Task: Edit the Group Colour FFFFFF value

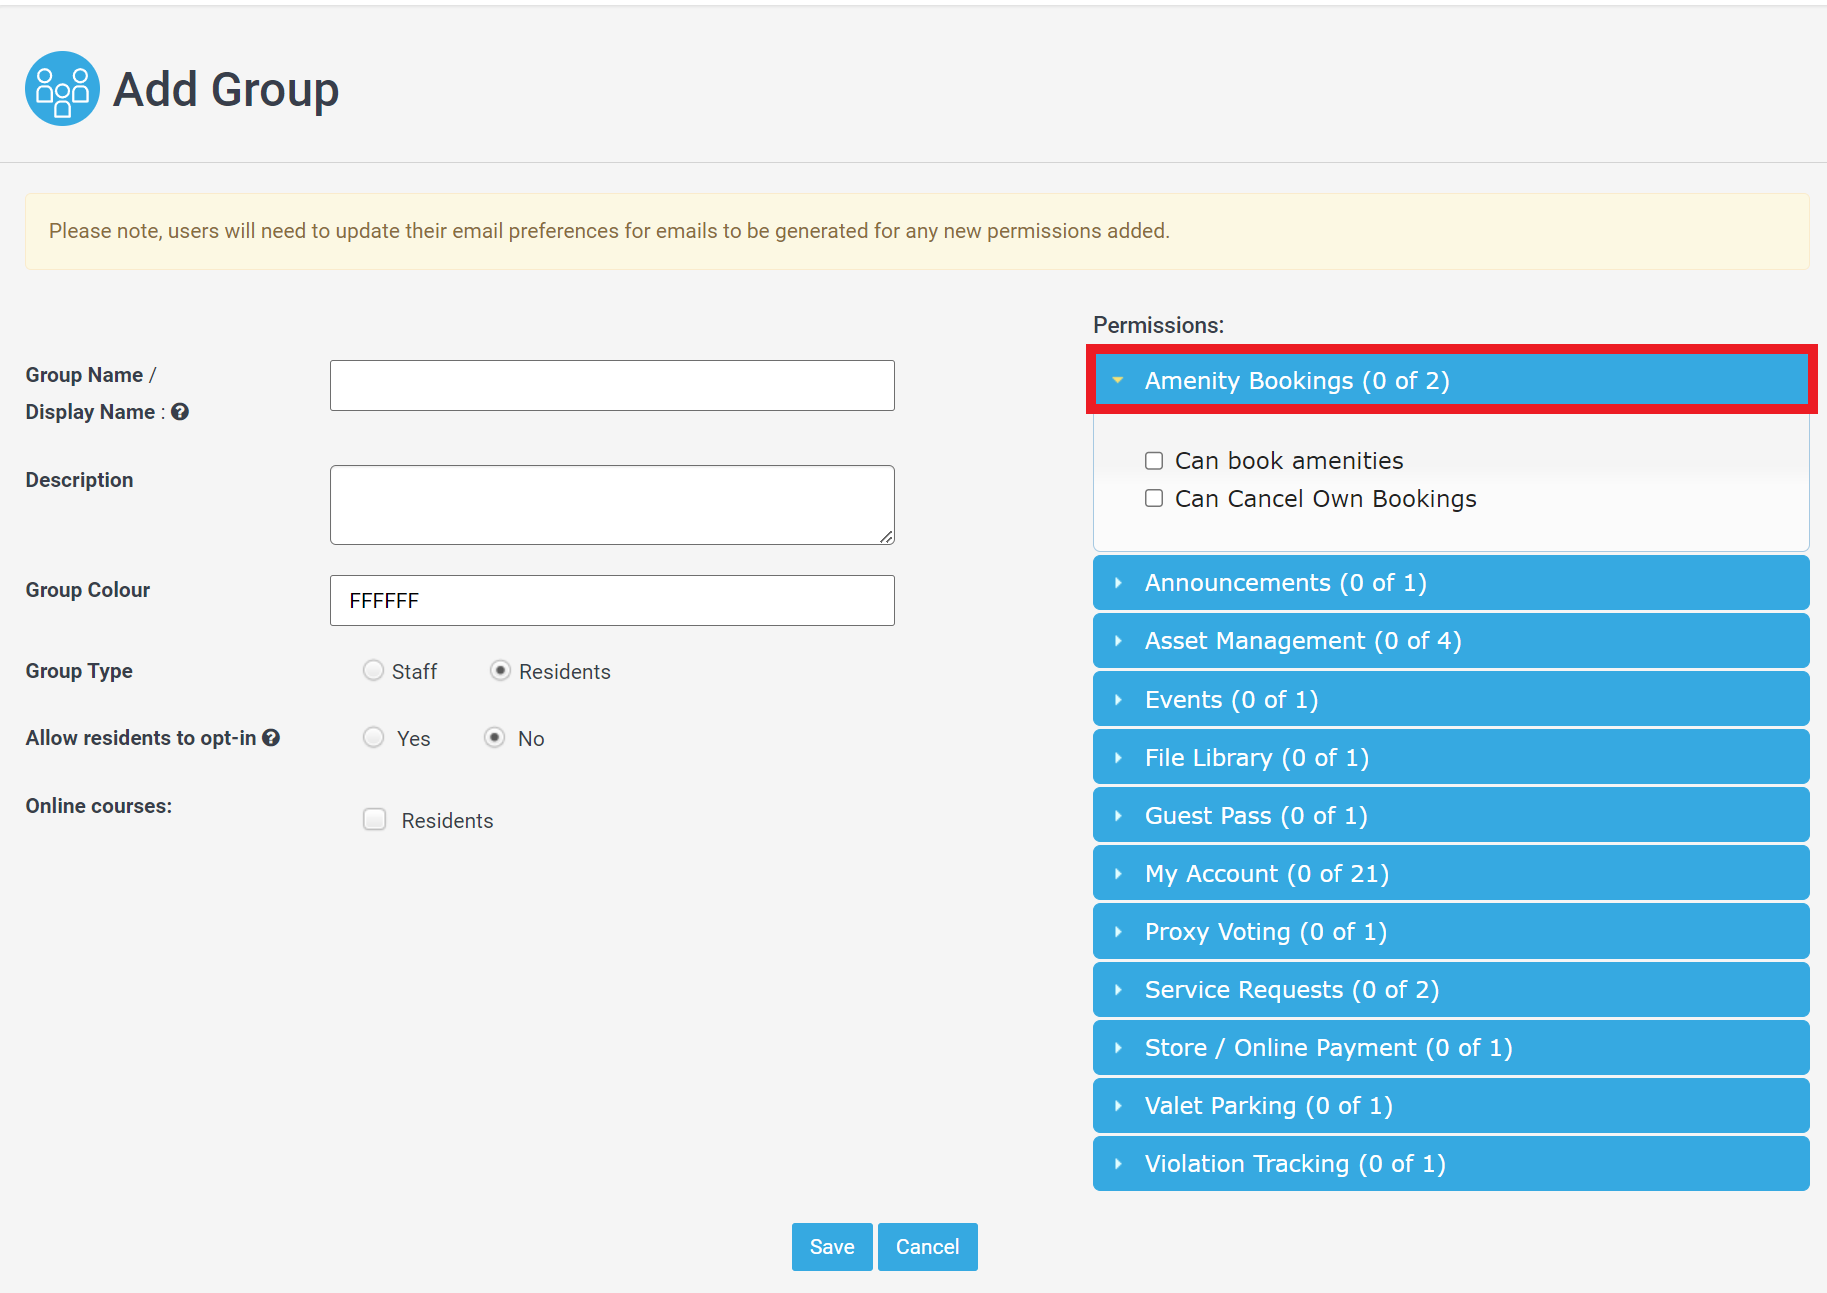Action: (x=611, y=600)
